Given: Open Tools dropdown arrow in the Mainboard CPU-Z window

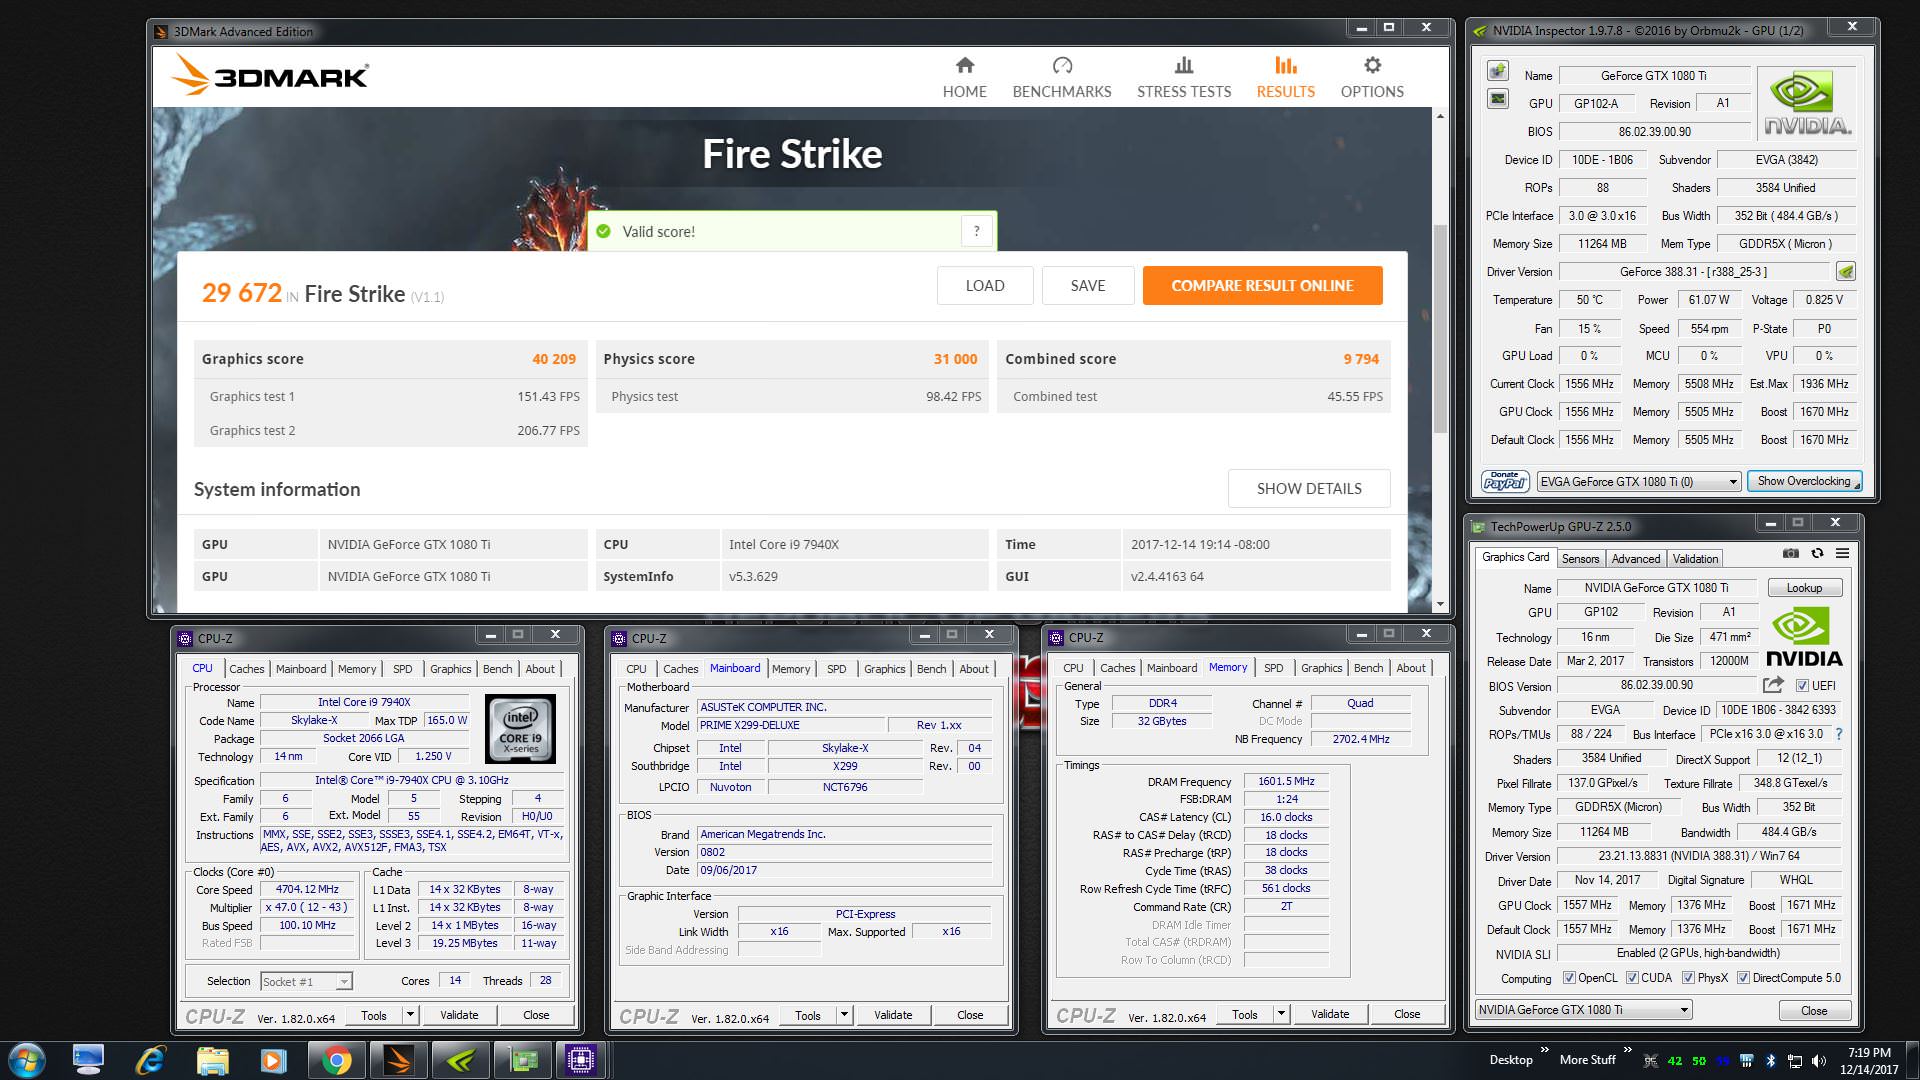Looking at the screenshot, I should pyautogui.click(x=844, y=1015).
